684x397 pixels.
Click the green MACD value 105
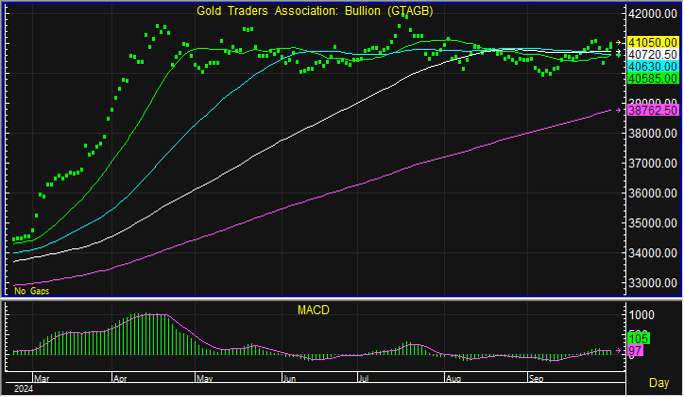(639, 338)
